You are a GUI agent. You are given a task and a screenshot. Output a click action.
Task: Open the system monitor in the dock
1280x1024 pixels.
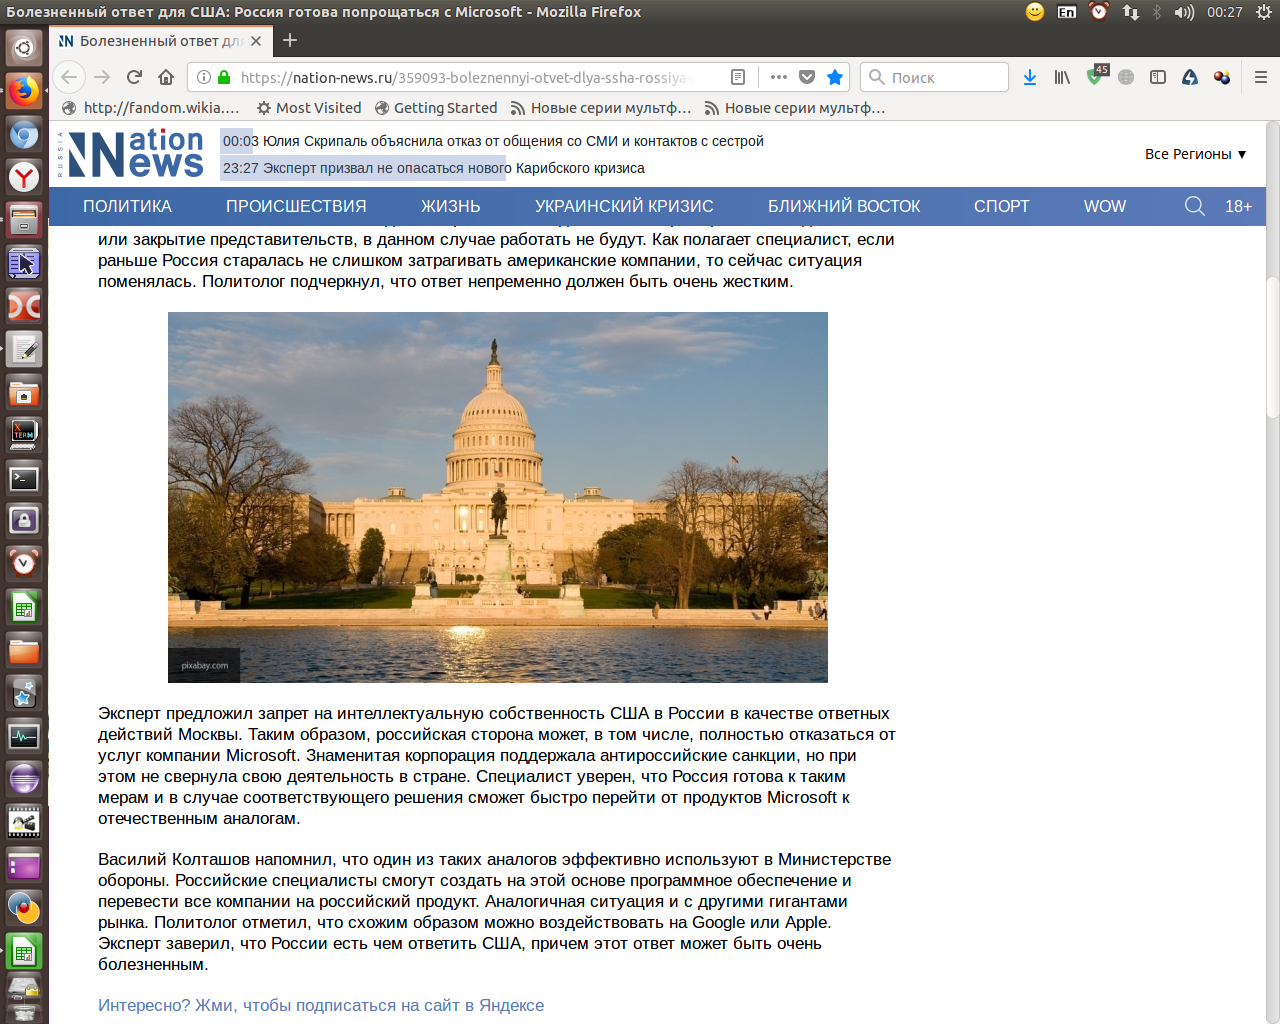click(24, 736)
